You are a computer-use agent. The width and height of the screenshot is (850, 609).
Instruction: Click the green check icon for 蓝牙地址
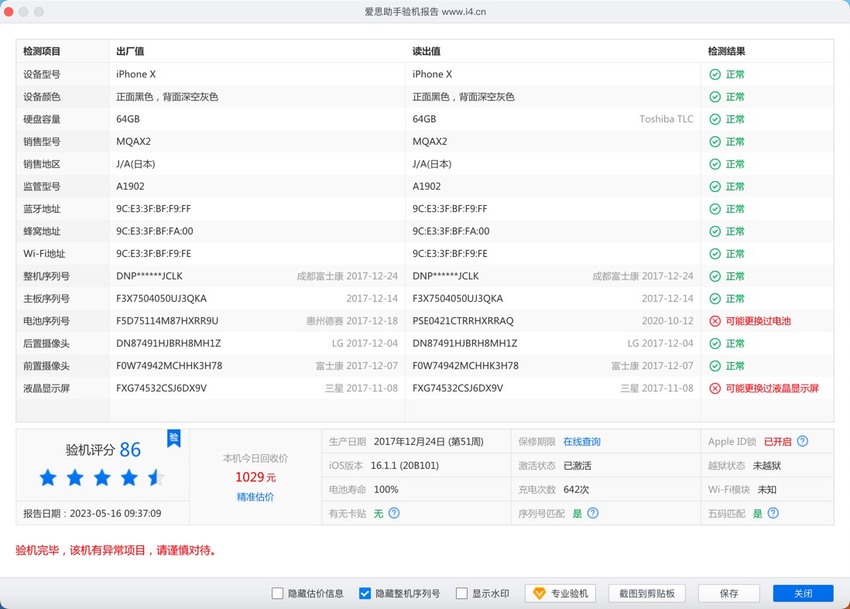715,209
